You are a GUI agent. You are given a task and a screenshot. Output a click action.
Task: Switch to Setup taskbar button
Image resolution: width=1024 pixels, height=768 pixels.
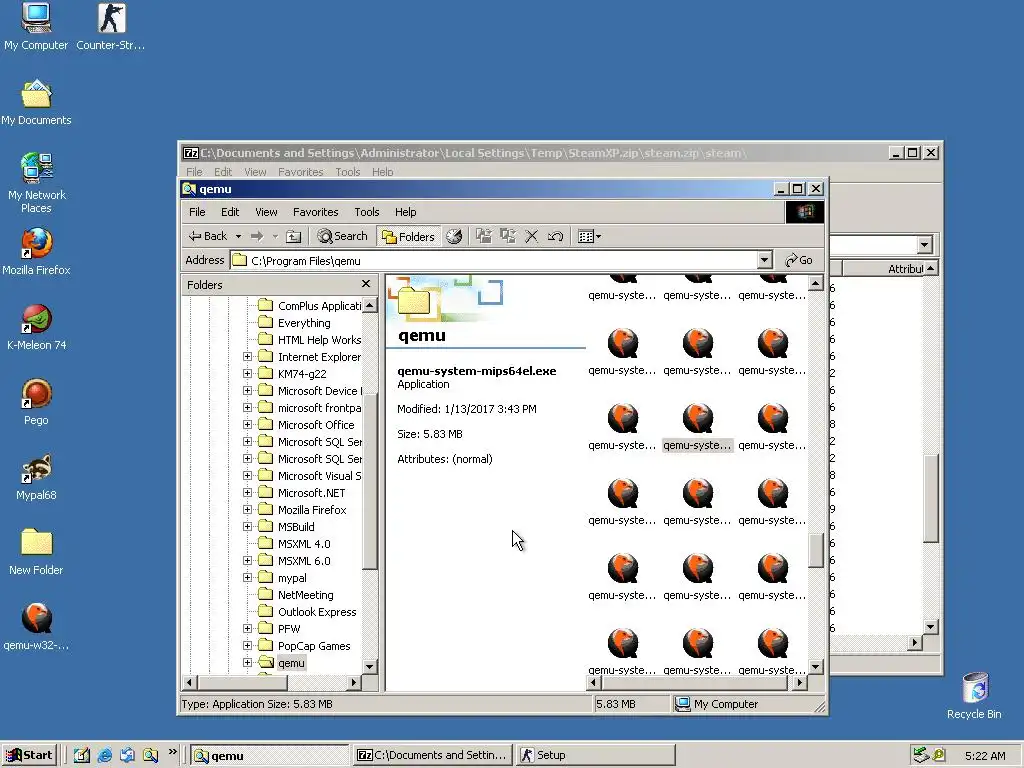coord(594,755)
